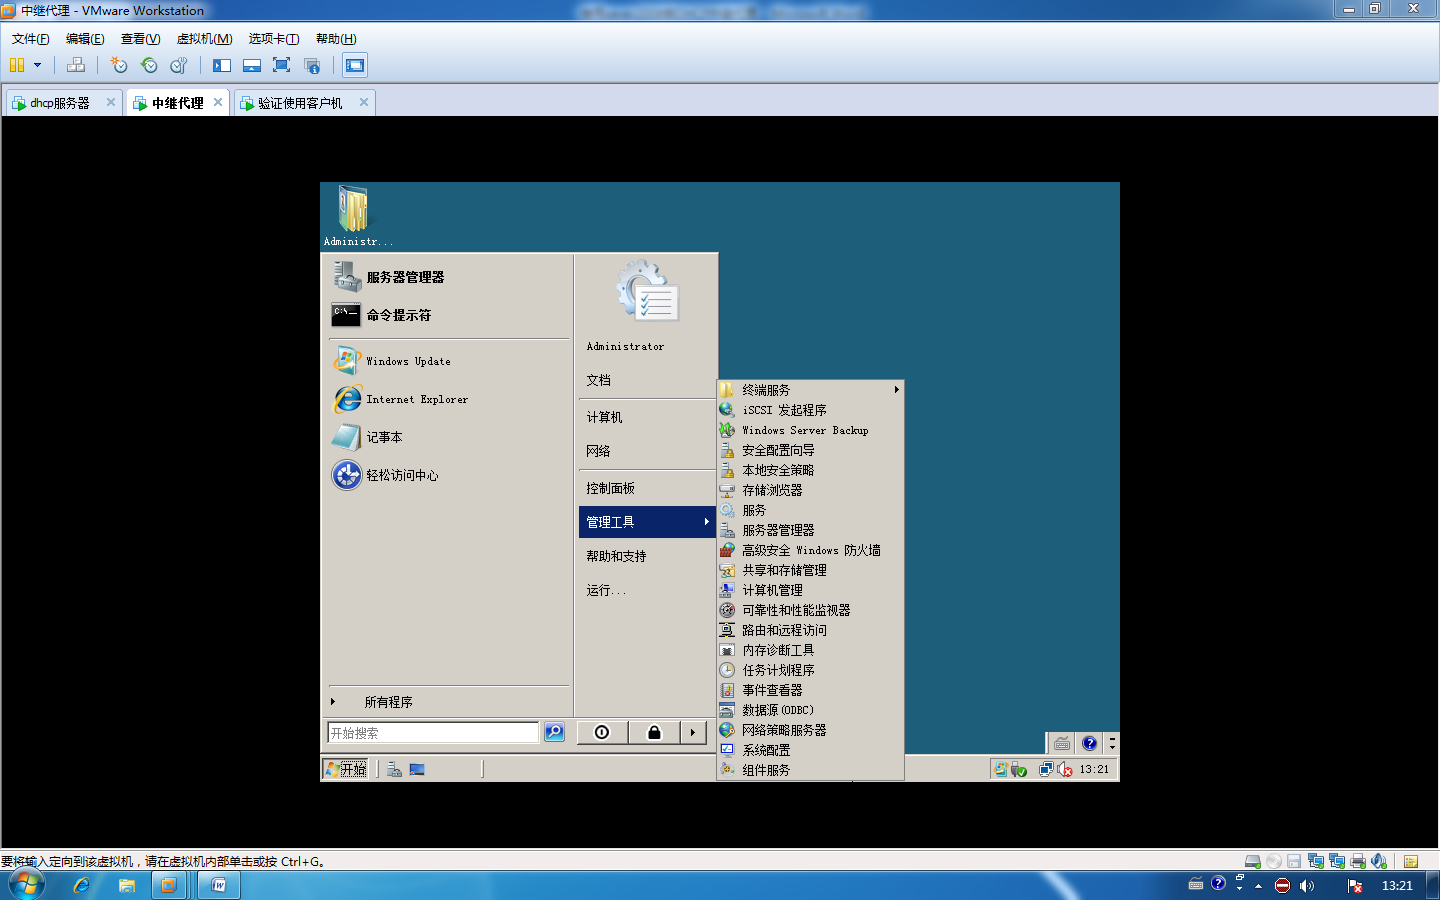Enter full screen mode via the toolbar icon
This screenshot has height=900, width=1440.
282,65
